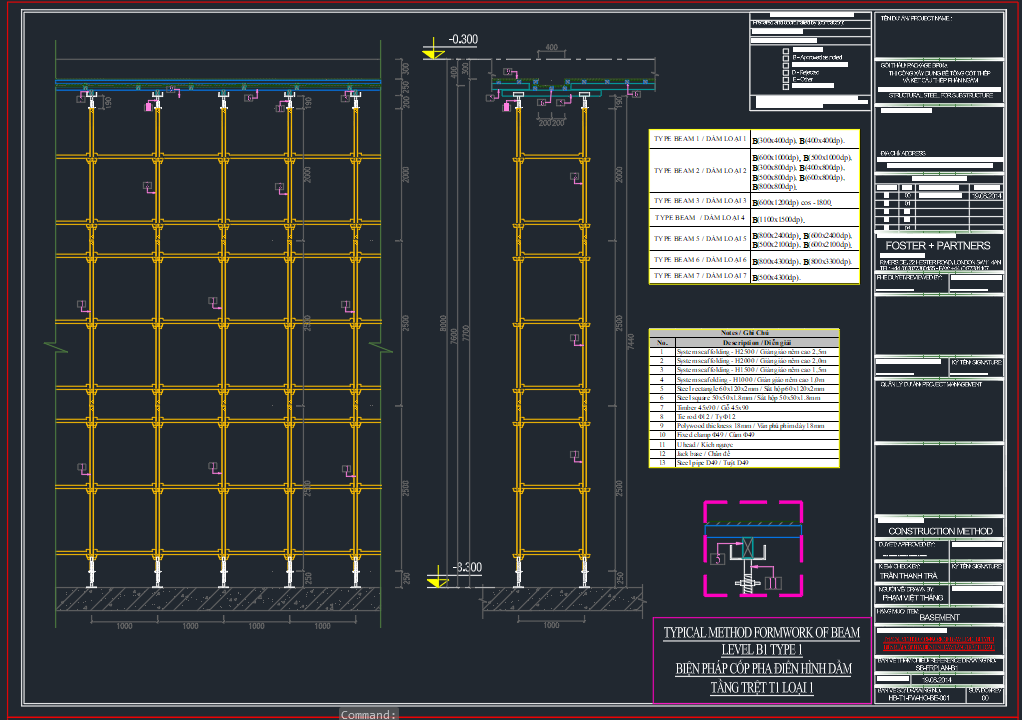Select the TYPE BEAM 1 table row
Screen dimensions: 1022x720
point(752,140)
